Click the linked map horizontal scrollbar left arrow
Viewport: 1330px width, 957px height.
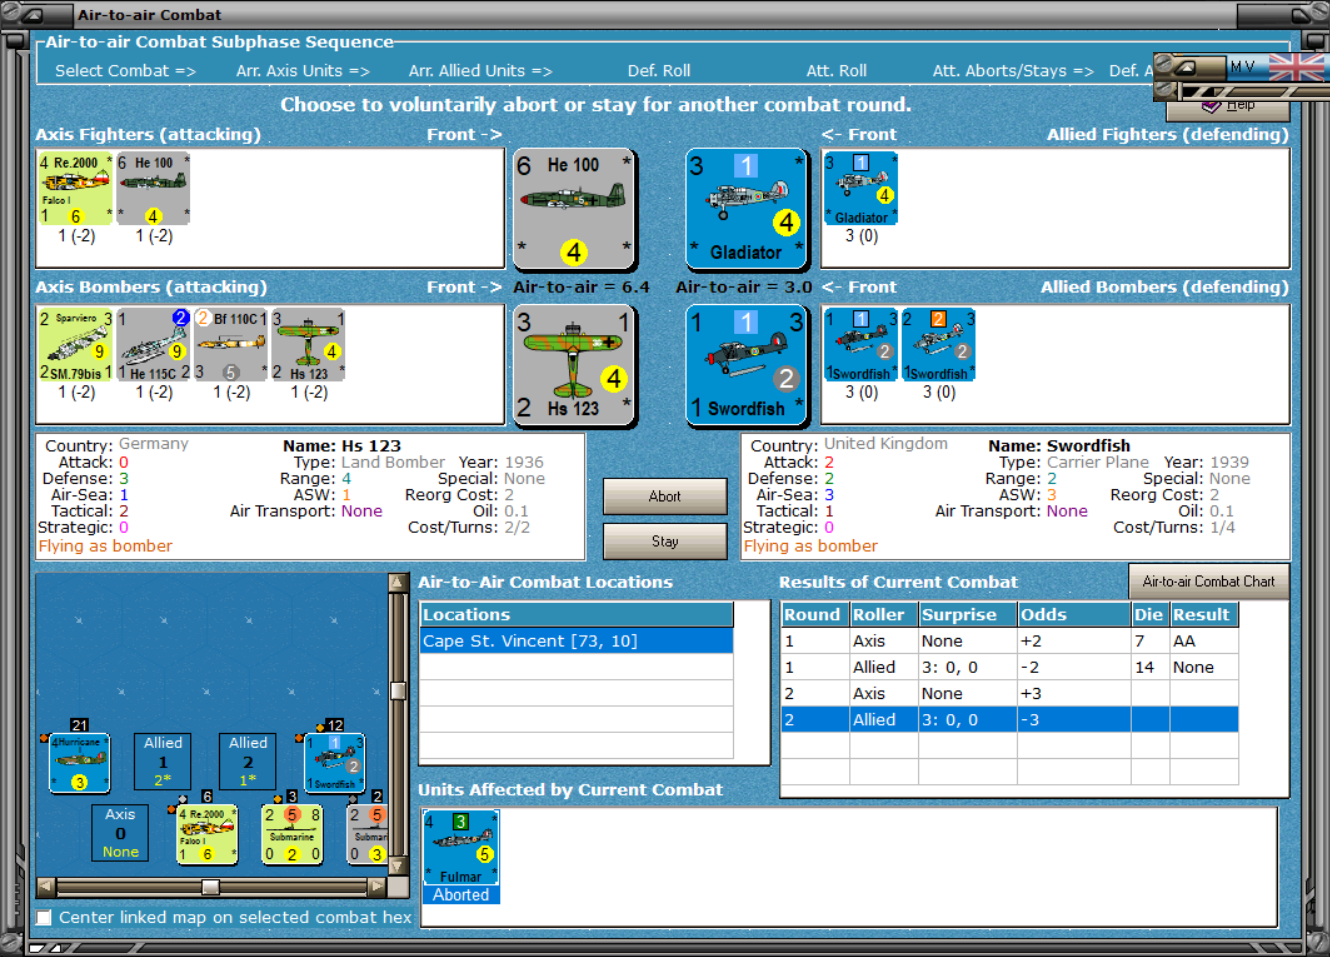[x=46, y=886]
